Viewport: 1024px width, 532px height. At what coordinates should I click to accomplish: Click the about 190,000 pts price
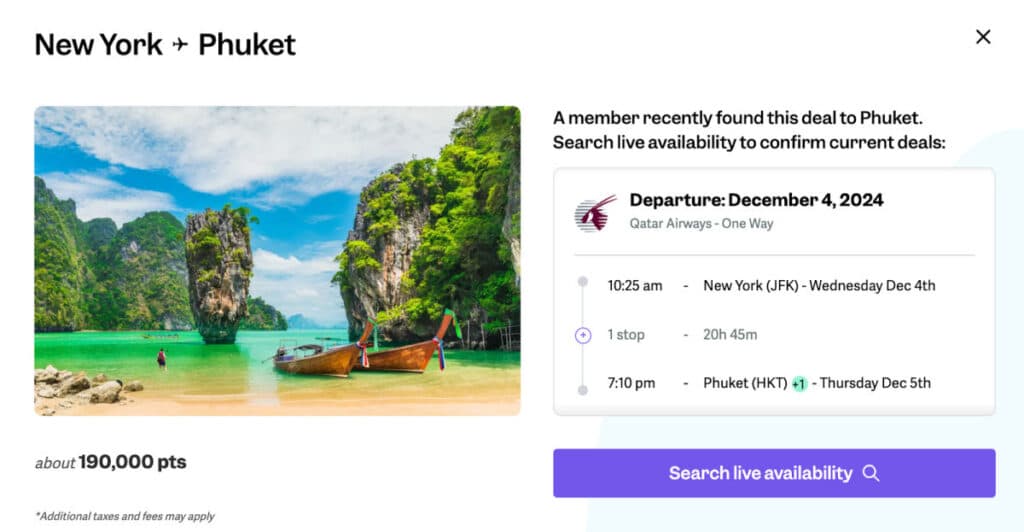(111, 462)
